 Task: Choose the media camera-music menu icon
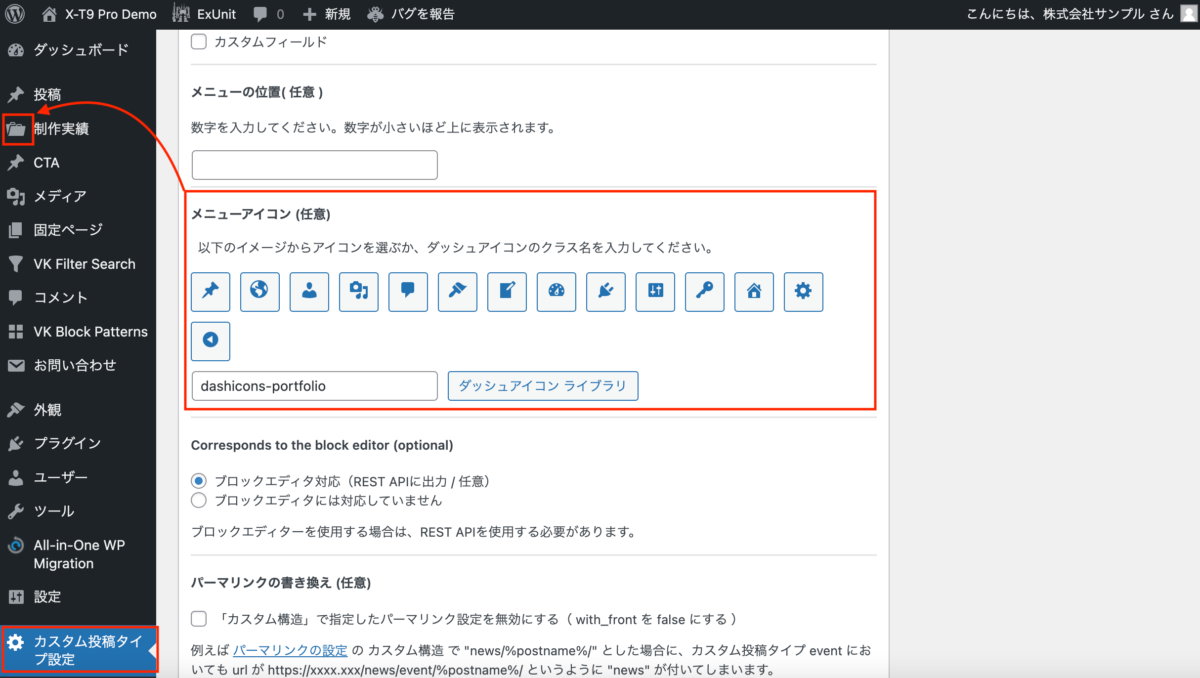(x=359, y=291)
